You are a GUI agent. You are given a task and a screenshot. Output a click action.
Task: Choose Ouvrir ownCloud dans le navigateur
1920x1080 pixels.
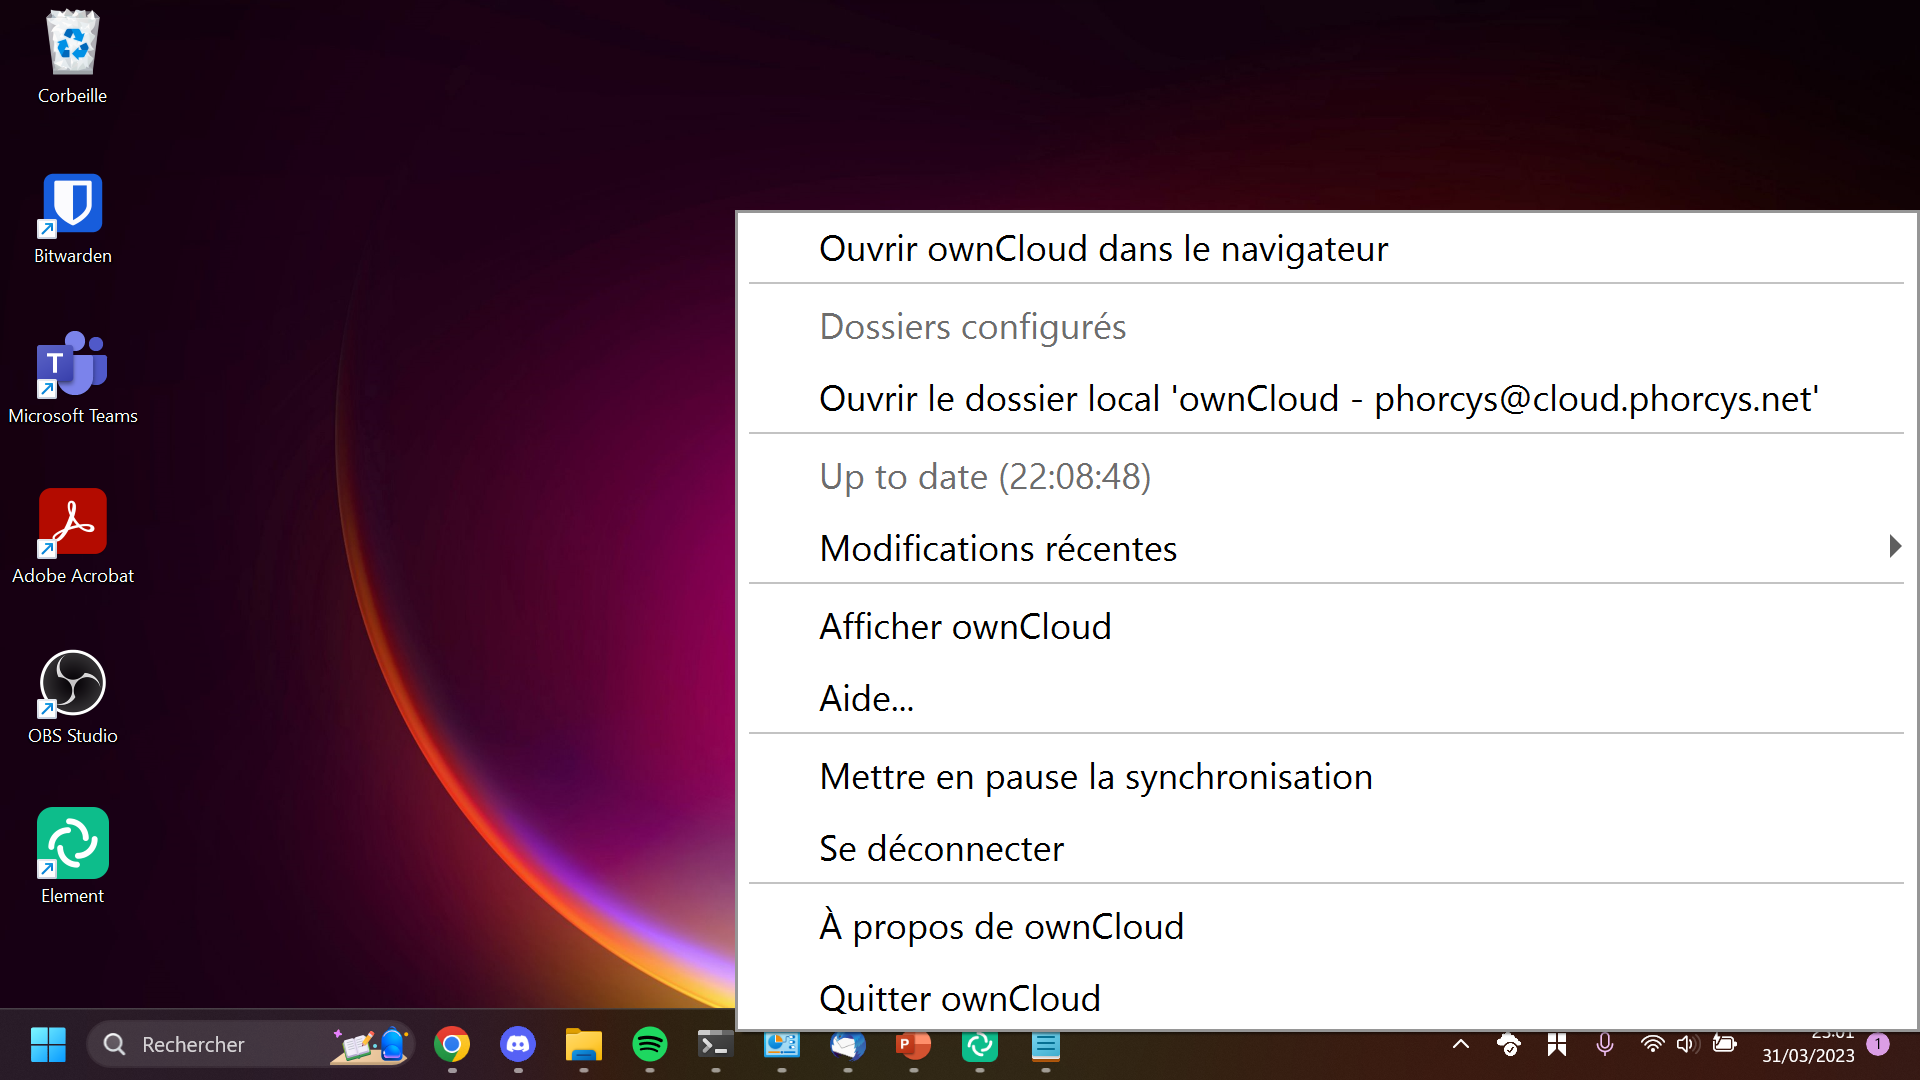[x=1326, y=248]
